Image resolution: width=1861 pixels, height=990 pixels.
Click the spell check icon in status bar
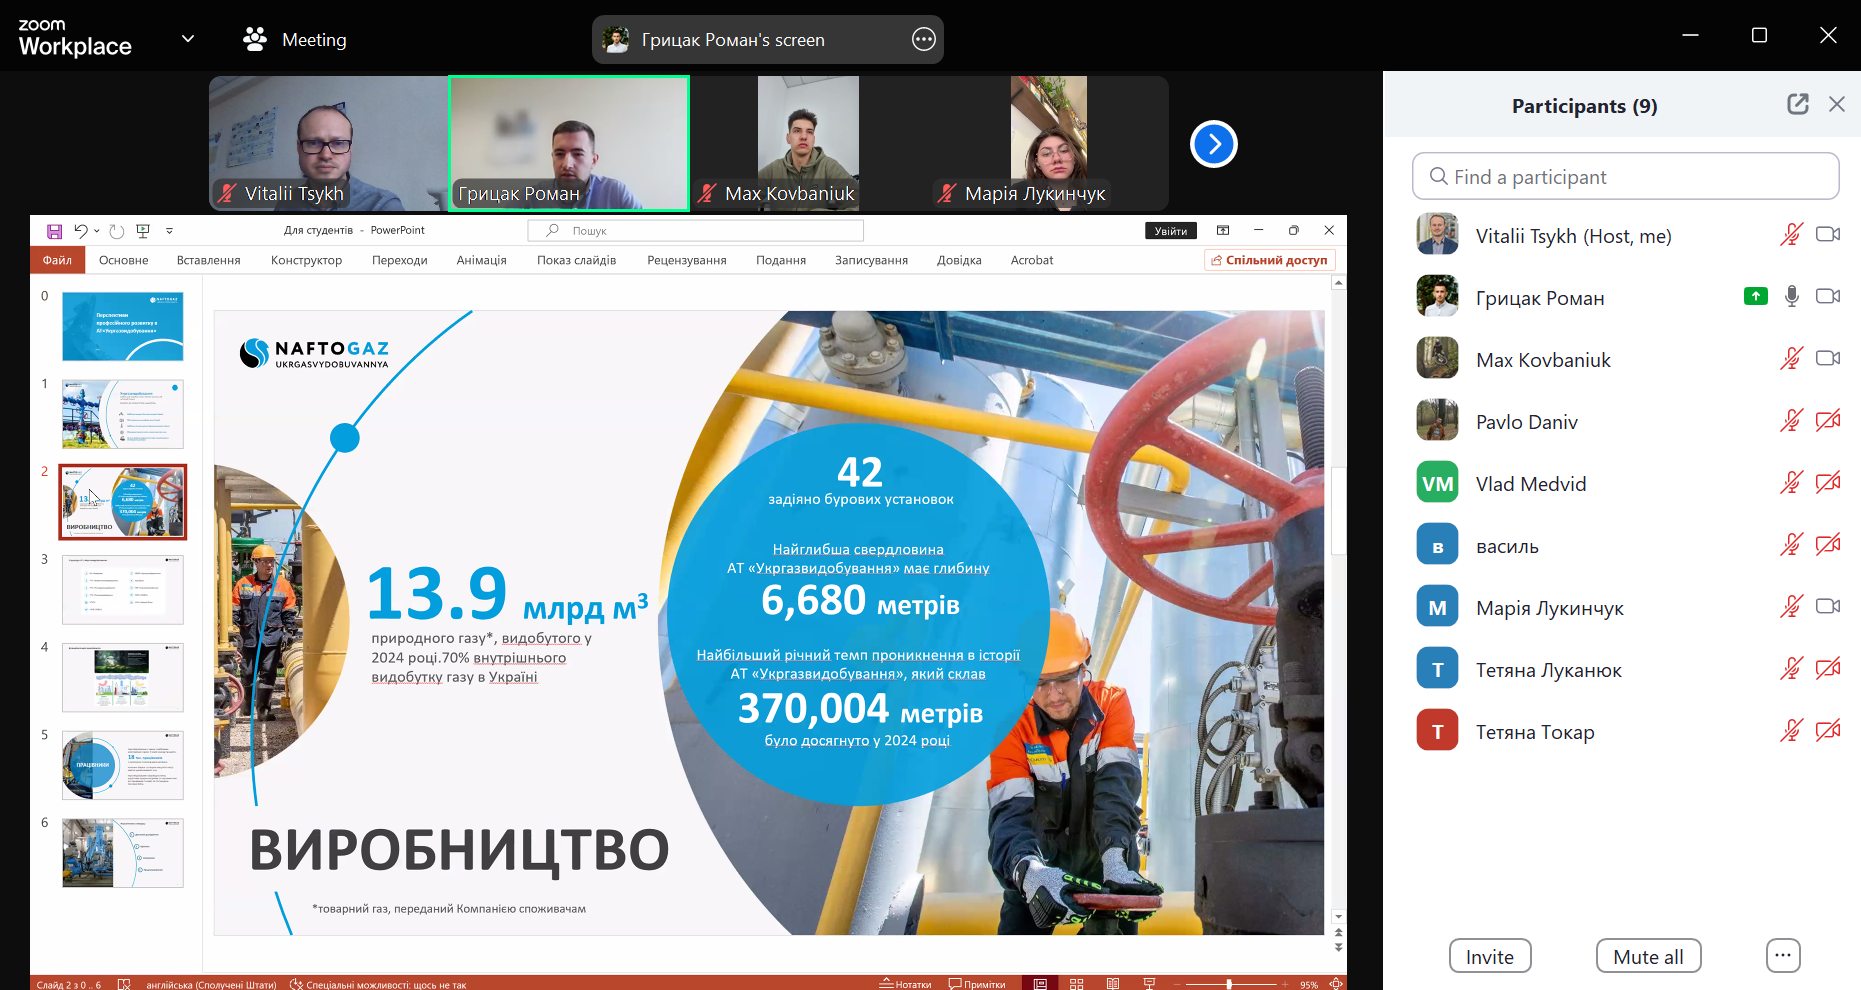(124, 984)
